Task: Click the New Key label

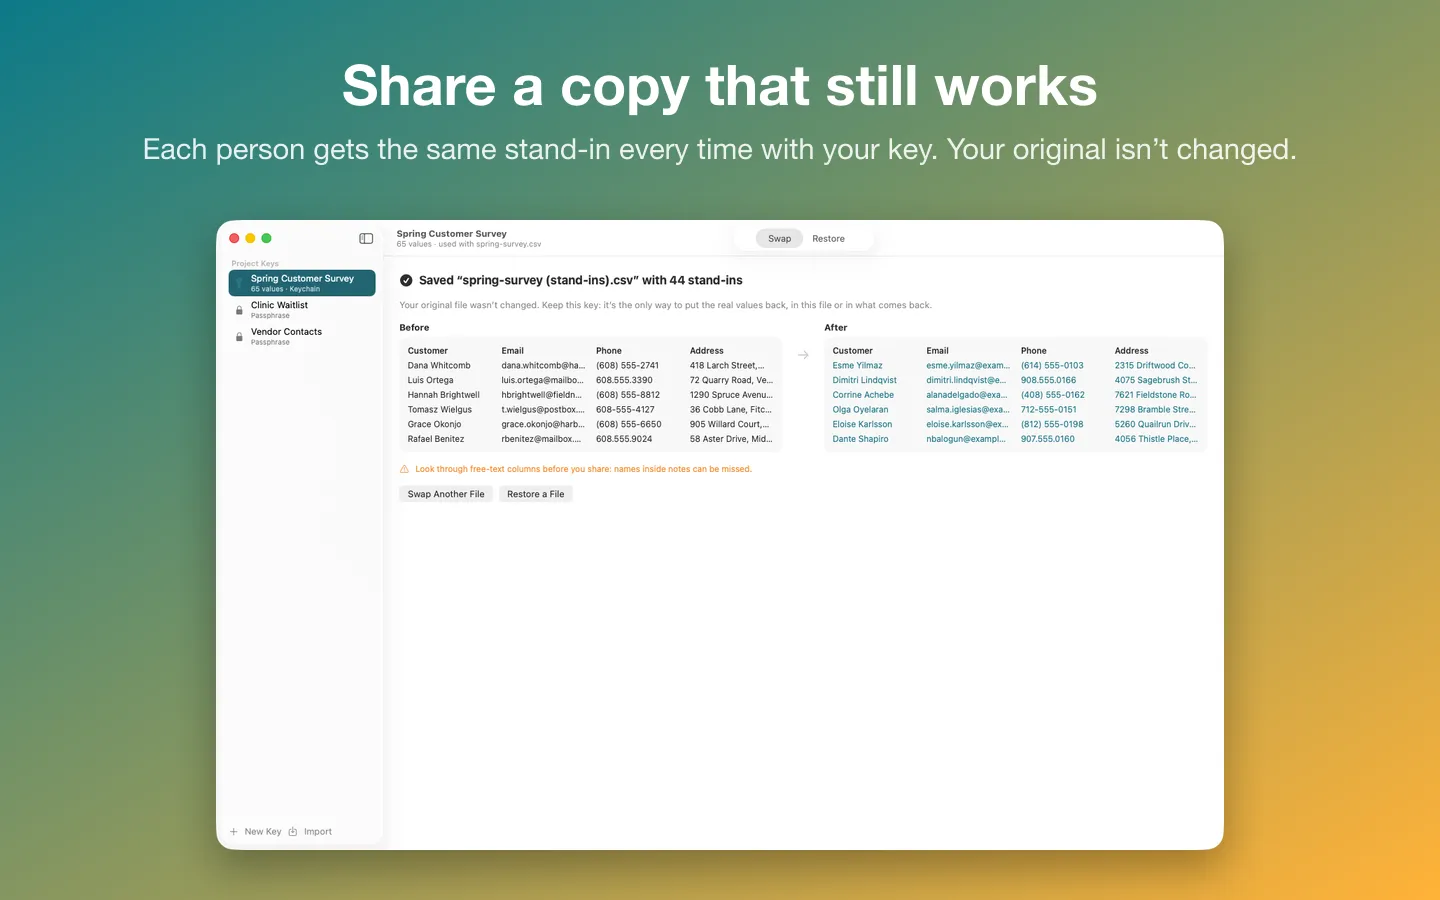Action: (x=263, y=832)
